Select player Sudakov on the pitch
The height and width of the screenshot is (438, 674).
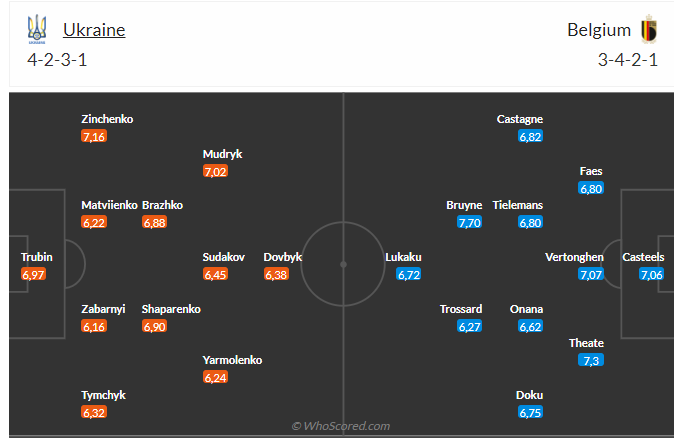pyautogui.click(x=224, y=257)
